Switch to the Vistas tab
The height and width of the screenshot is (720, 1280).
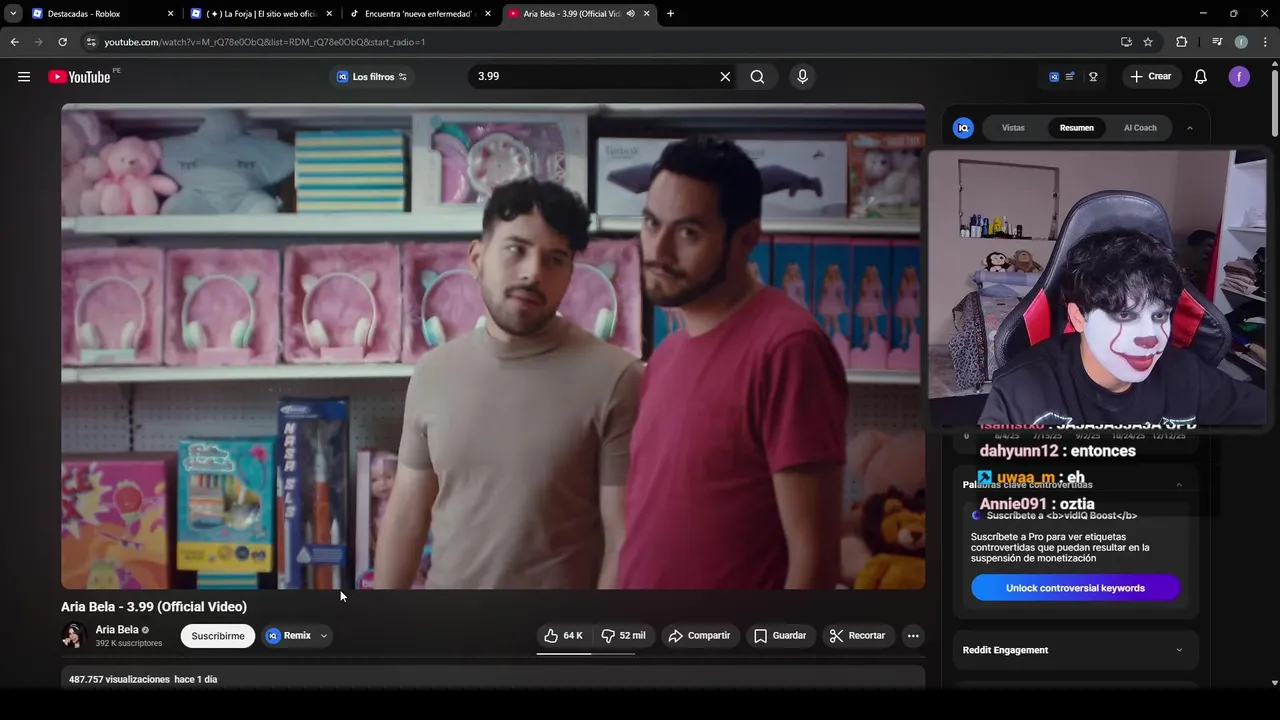1013,128
